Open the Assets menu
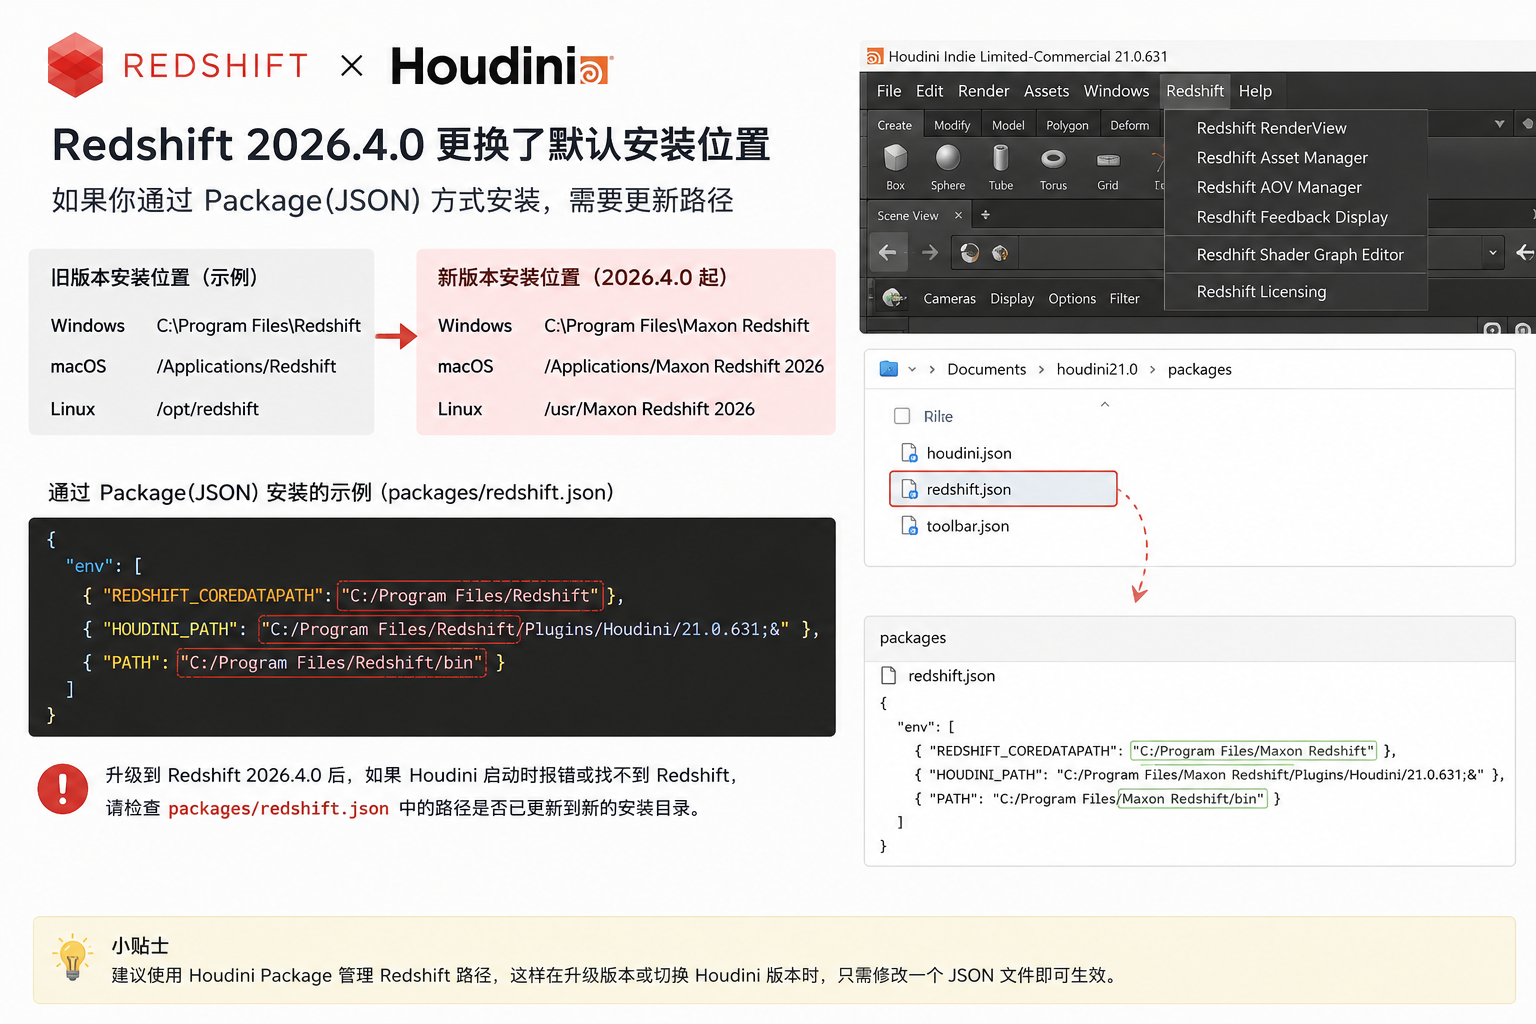1536x1024 pixels. tap(1046, 91)
